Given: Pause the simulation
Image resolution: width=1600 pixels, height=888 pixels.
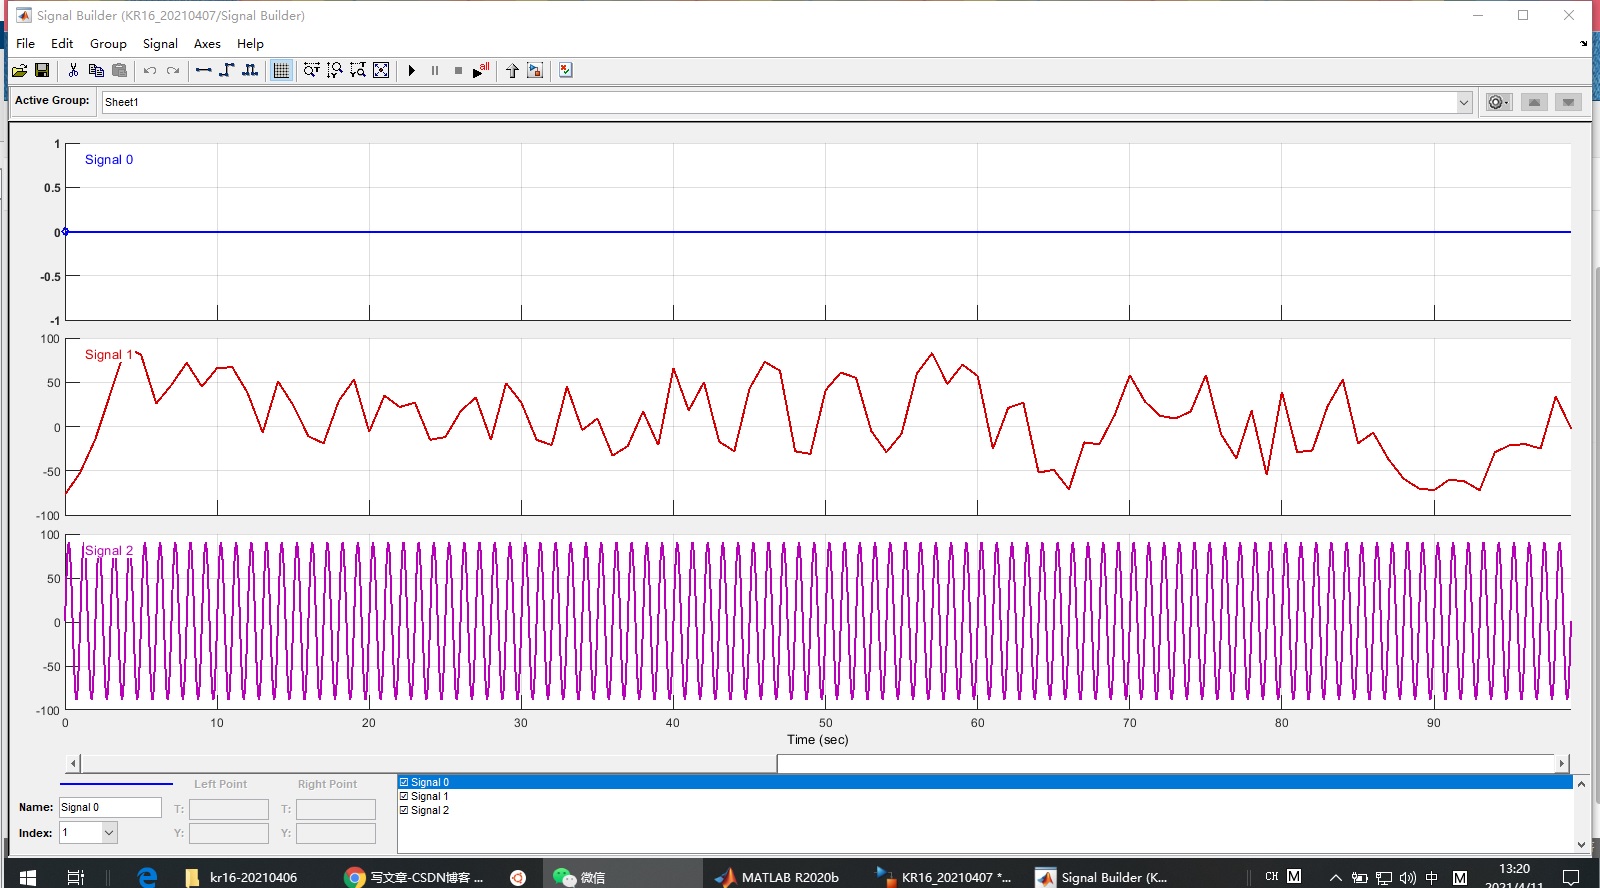Looking at the screenshot, I should coord(435,70).
